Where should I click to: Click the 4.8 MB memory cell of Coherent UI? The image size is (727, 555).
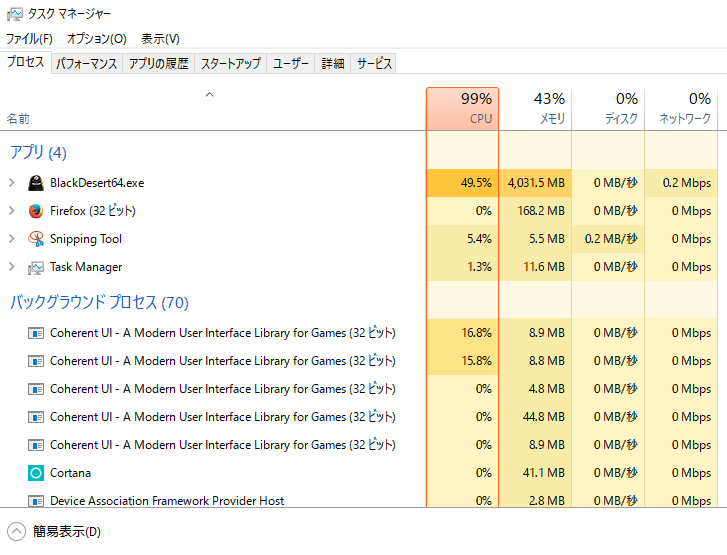(535, 389)
